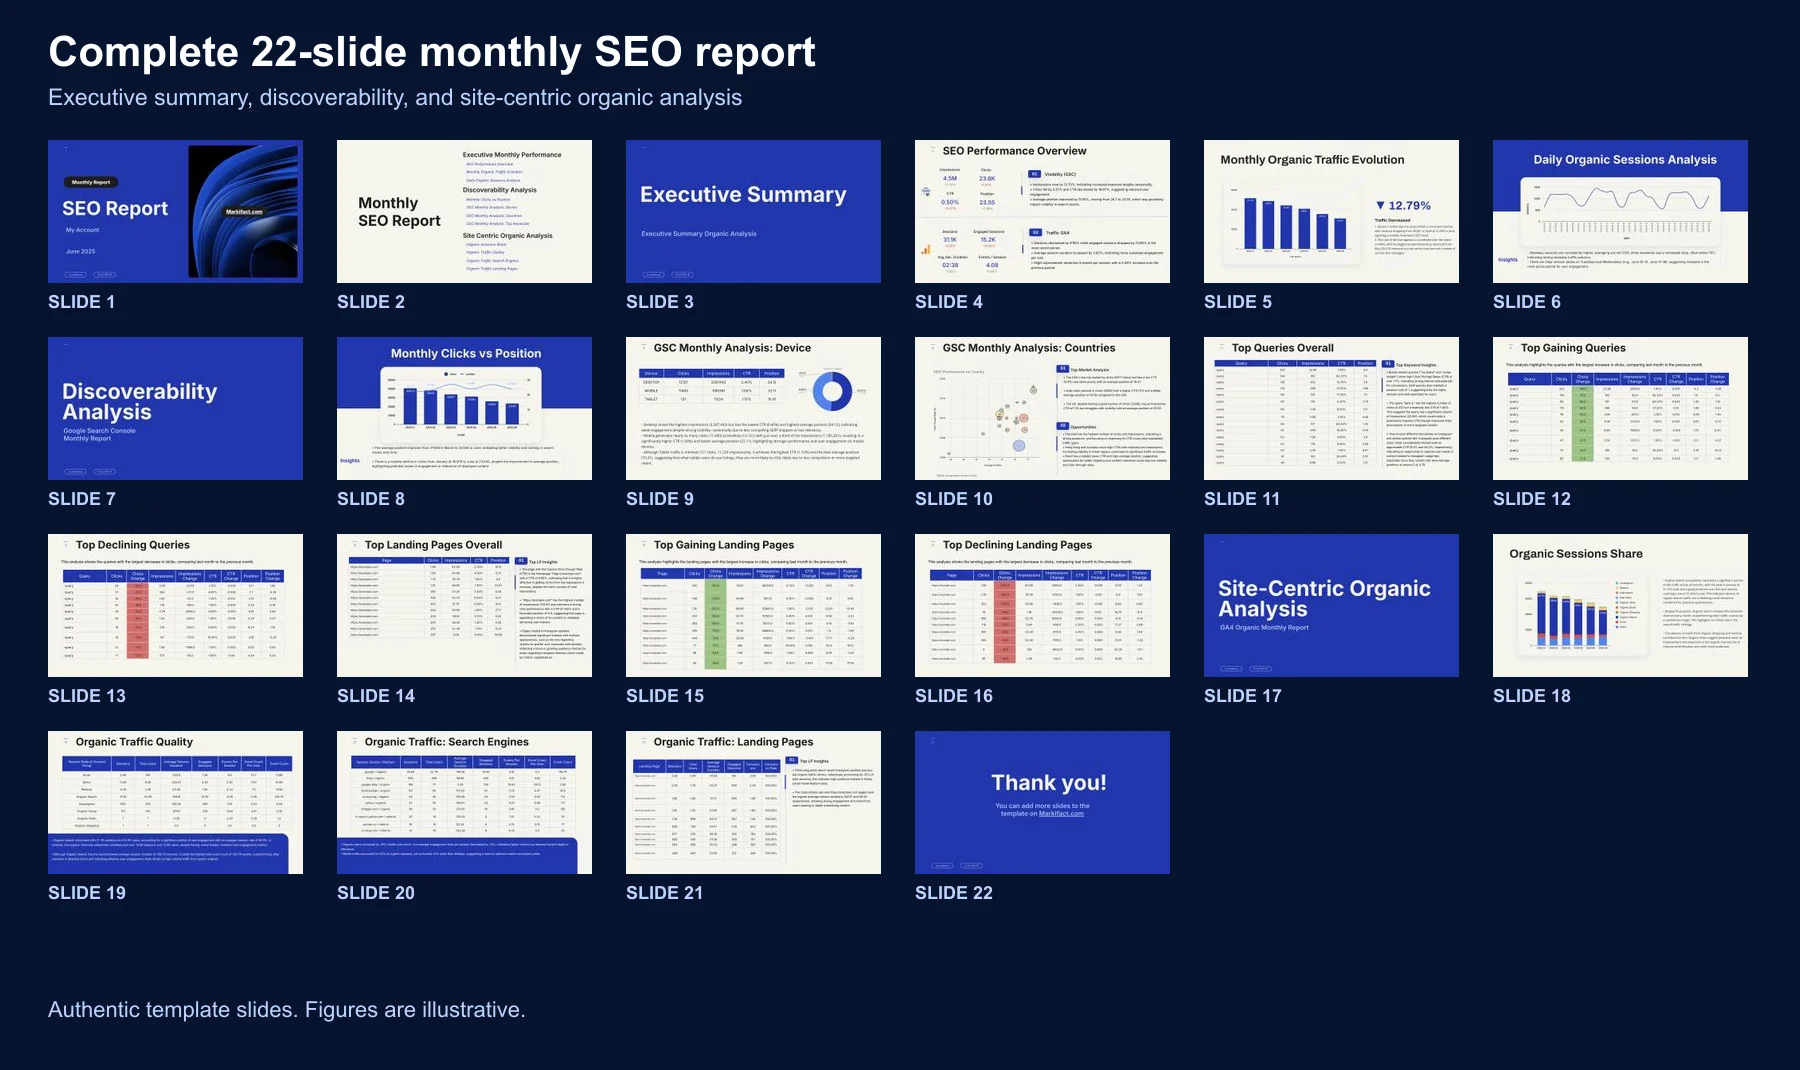This screenshot has height=1070, width=1800.
Task: Click the Daily Organic Sessions Analysis thumbnail
Action: point(1620,211)
